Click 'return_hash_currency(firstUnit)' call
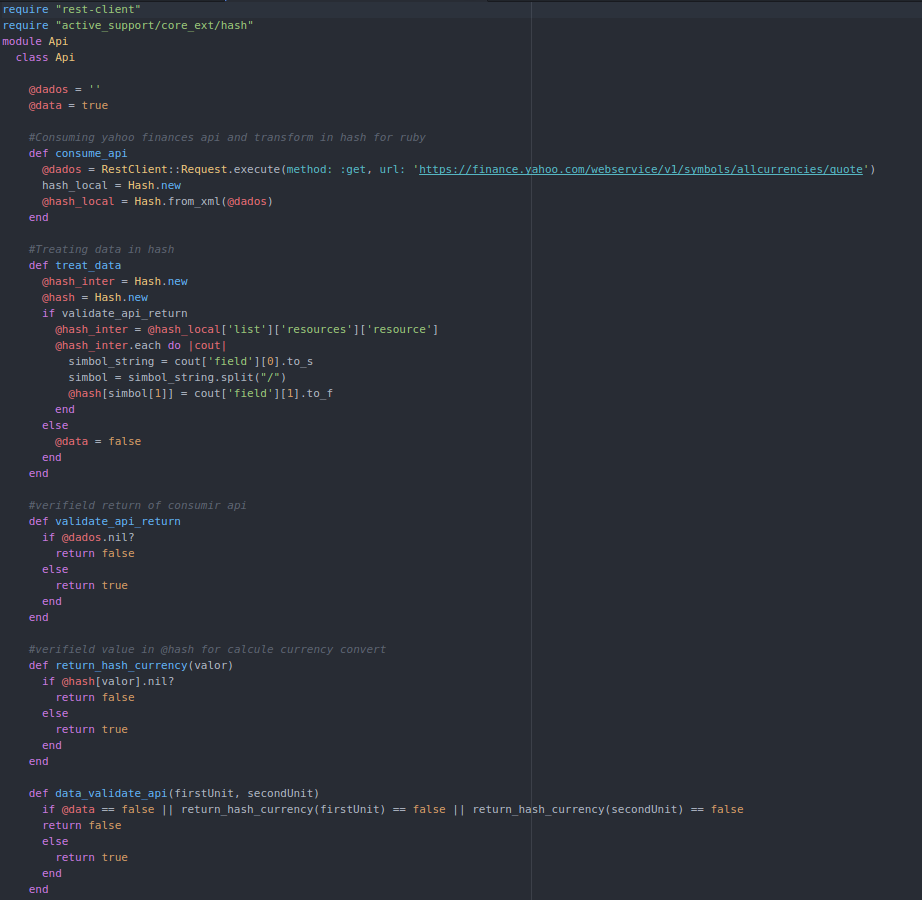 pos(283,809)
